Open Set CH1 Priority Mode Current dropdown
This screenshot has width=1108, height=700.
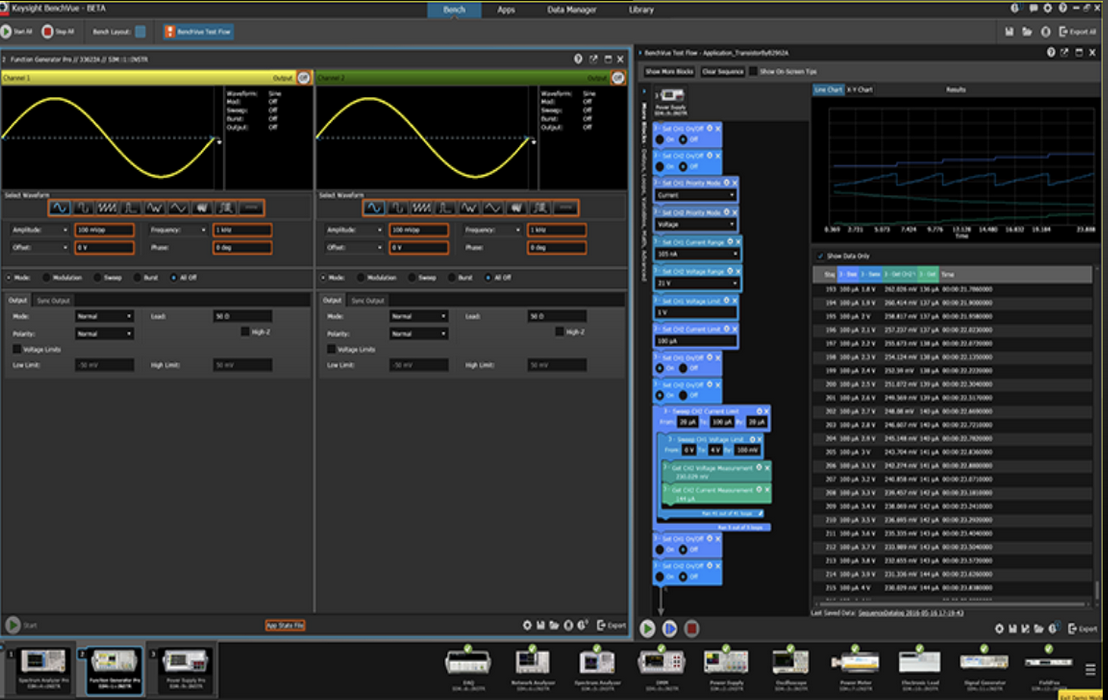click(x=696, y=195)
